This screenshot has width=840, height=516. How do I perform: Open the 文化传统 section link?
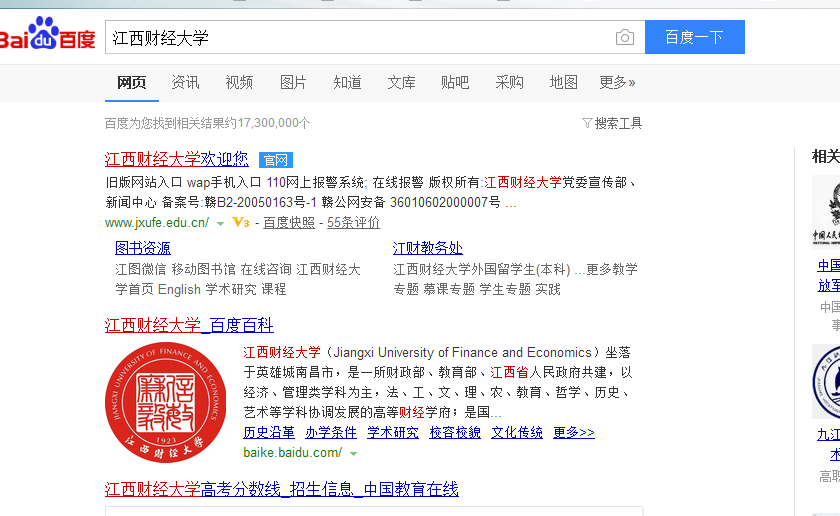[x=518, y=432]
